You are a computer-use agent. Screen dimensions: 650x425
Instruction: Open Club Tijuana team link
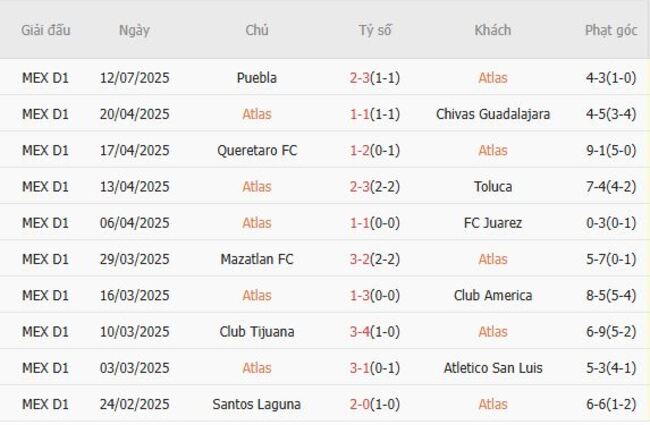[x=257, y=332]
